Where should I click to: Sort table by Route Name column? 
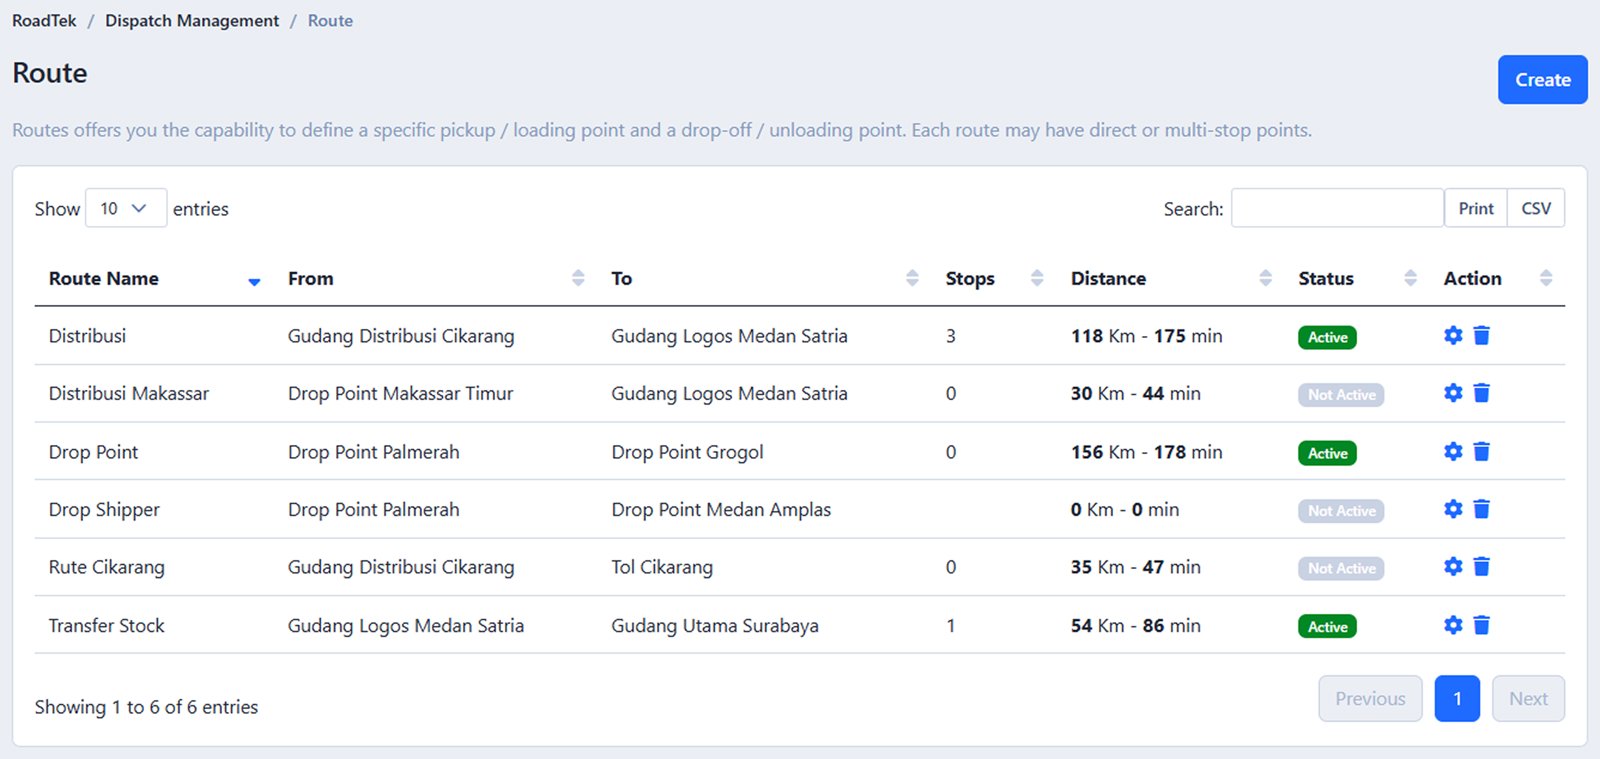(104, 279)
